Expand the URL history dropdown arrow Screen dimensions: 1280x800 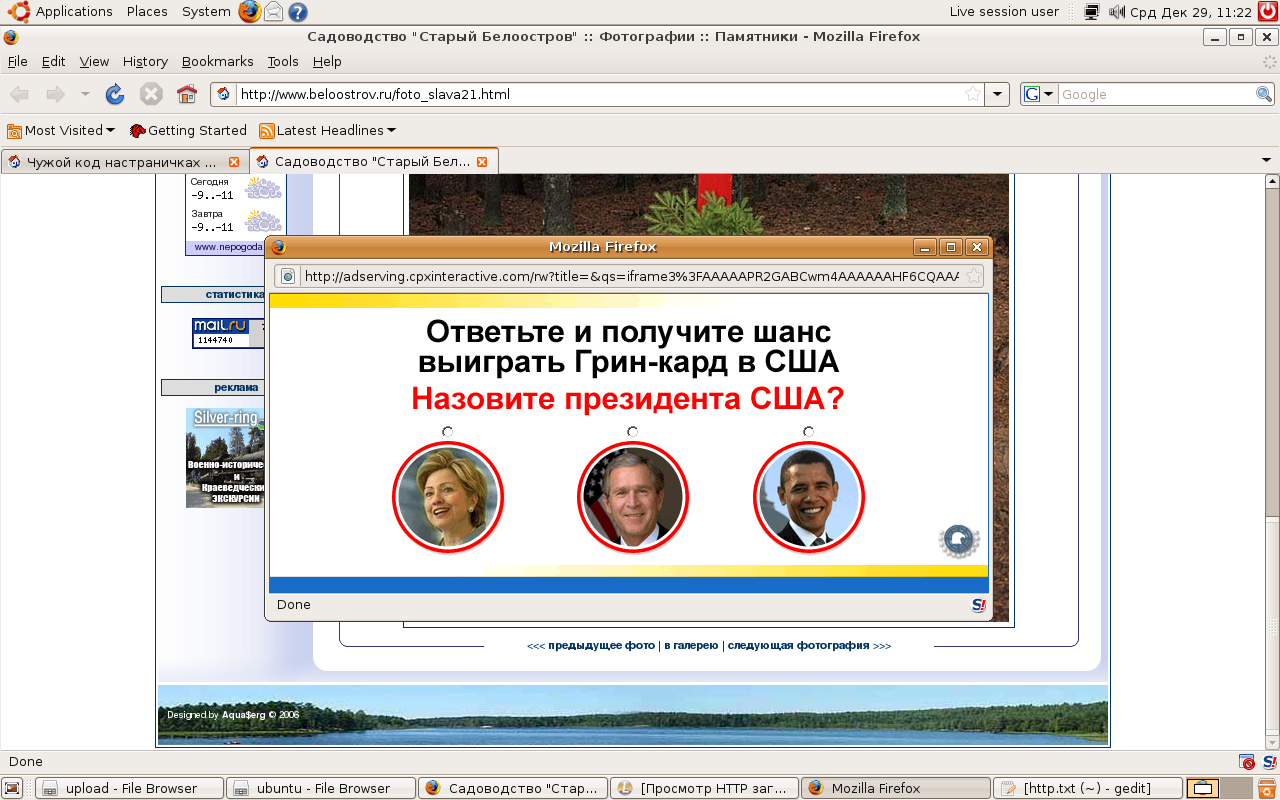[x=996, y=94]
